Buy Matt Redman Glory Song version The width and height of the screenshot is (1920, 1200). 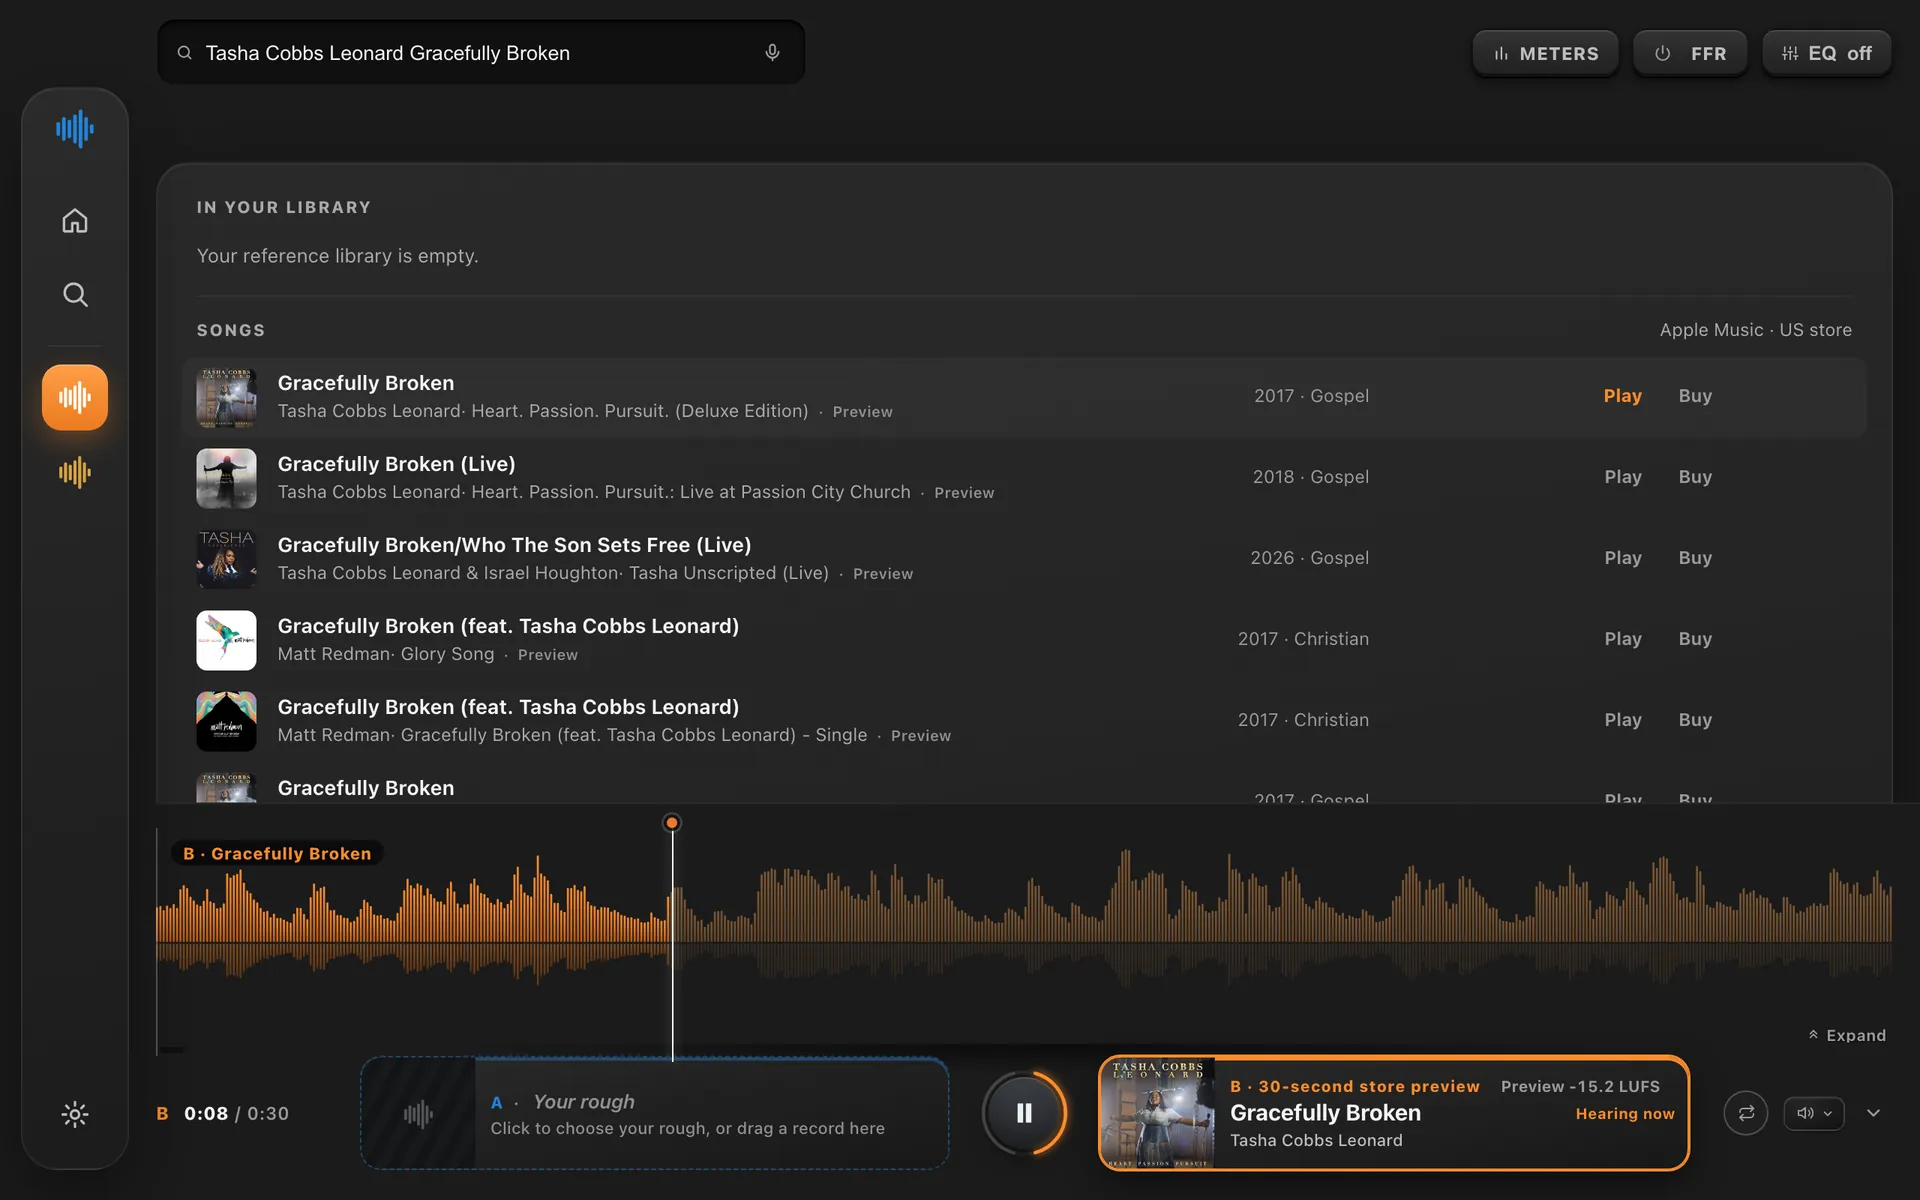pyautogui.click(x=1695, y=639)
